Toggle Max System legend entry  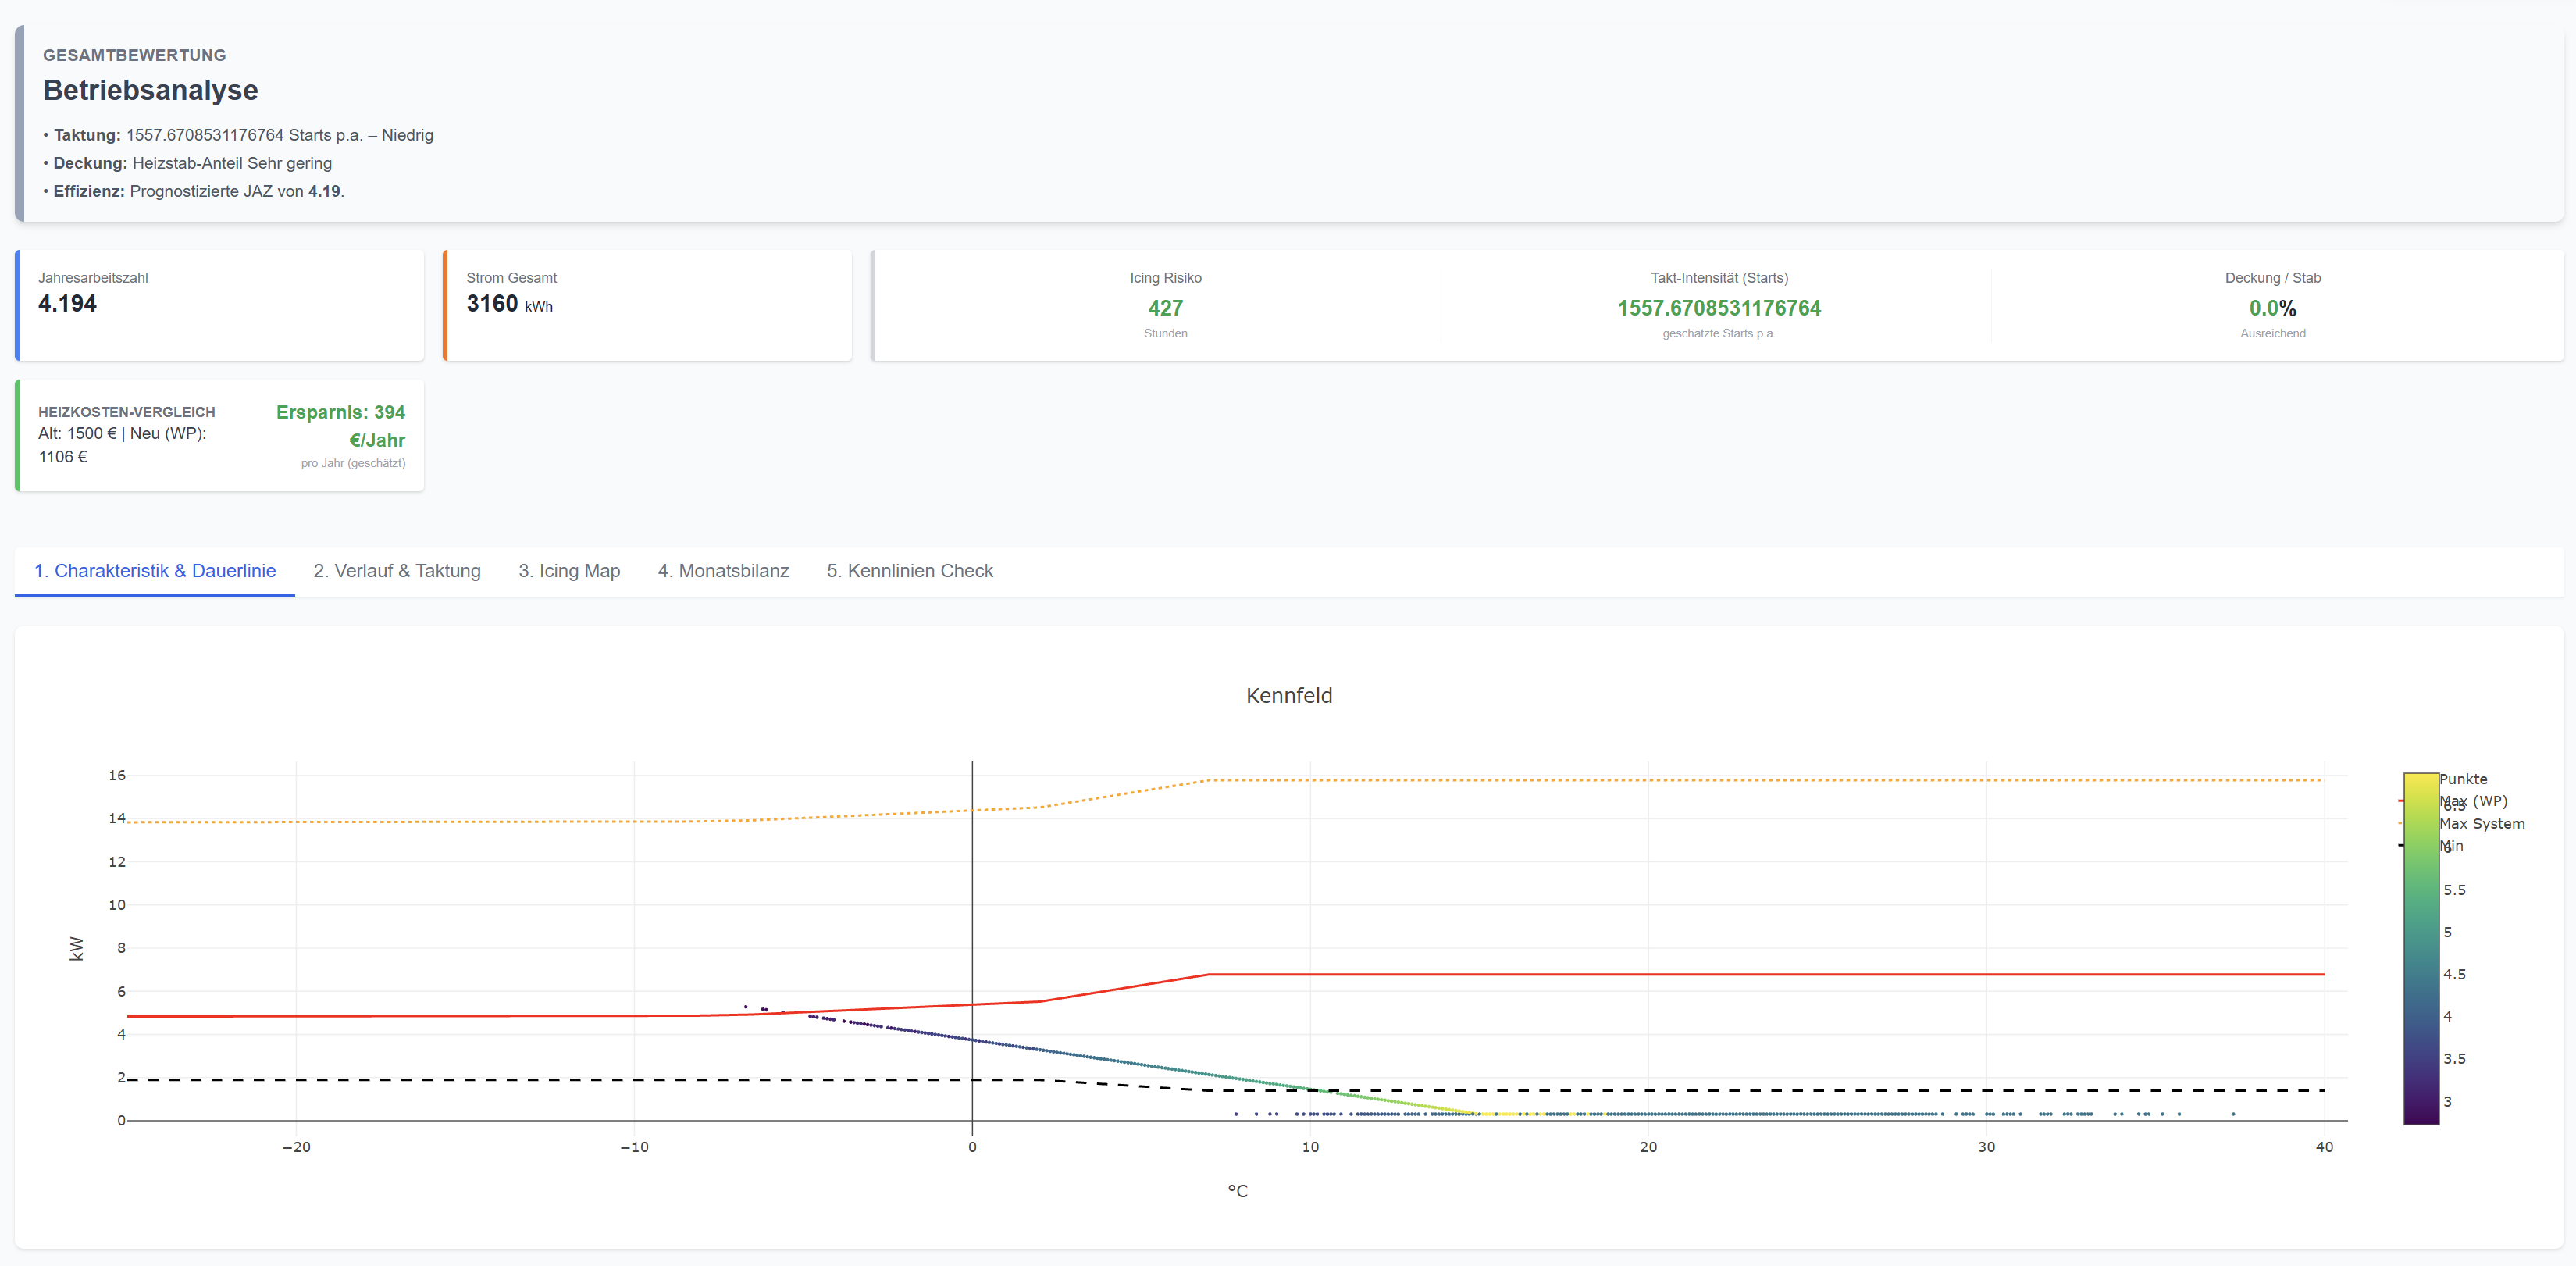[x=2483, y=824]
